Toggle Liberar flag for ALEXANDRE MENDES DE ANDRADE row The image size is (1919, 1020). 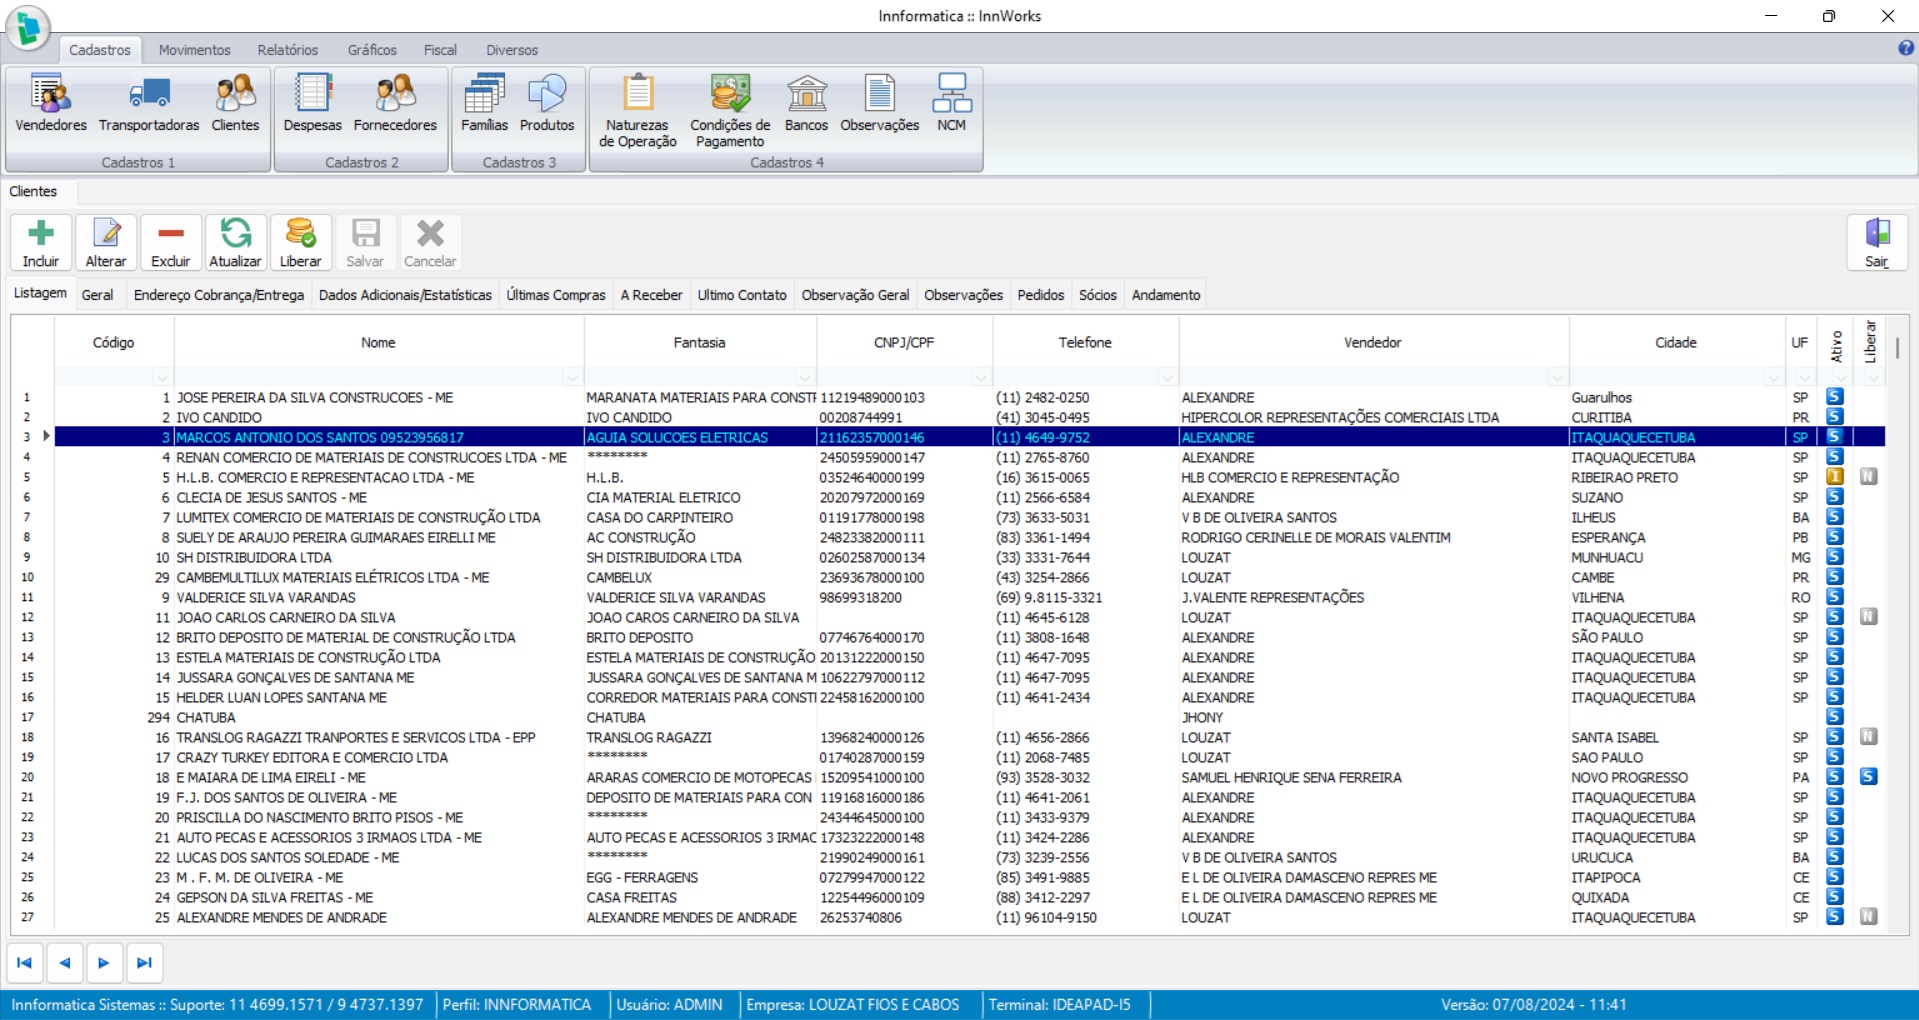click(x=1868, y=917)
